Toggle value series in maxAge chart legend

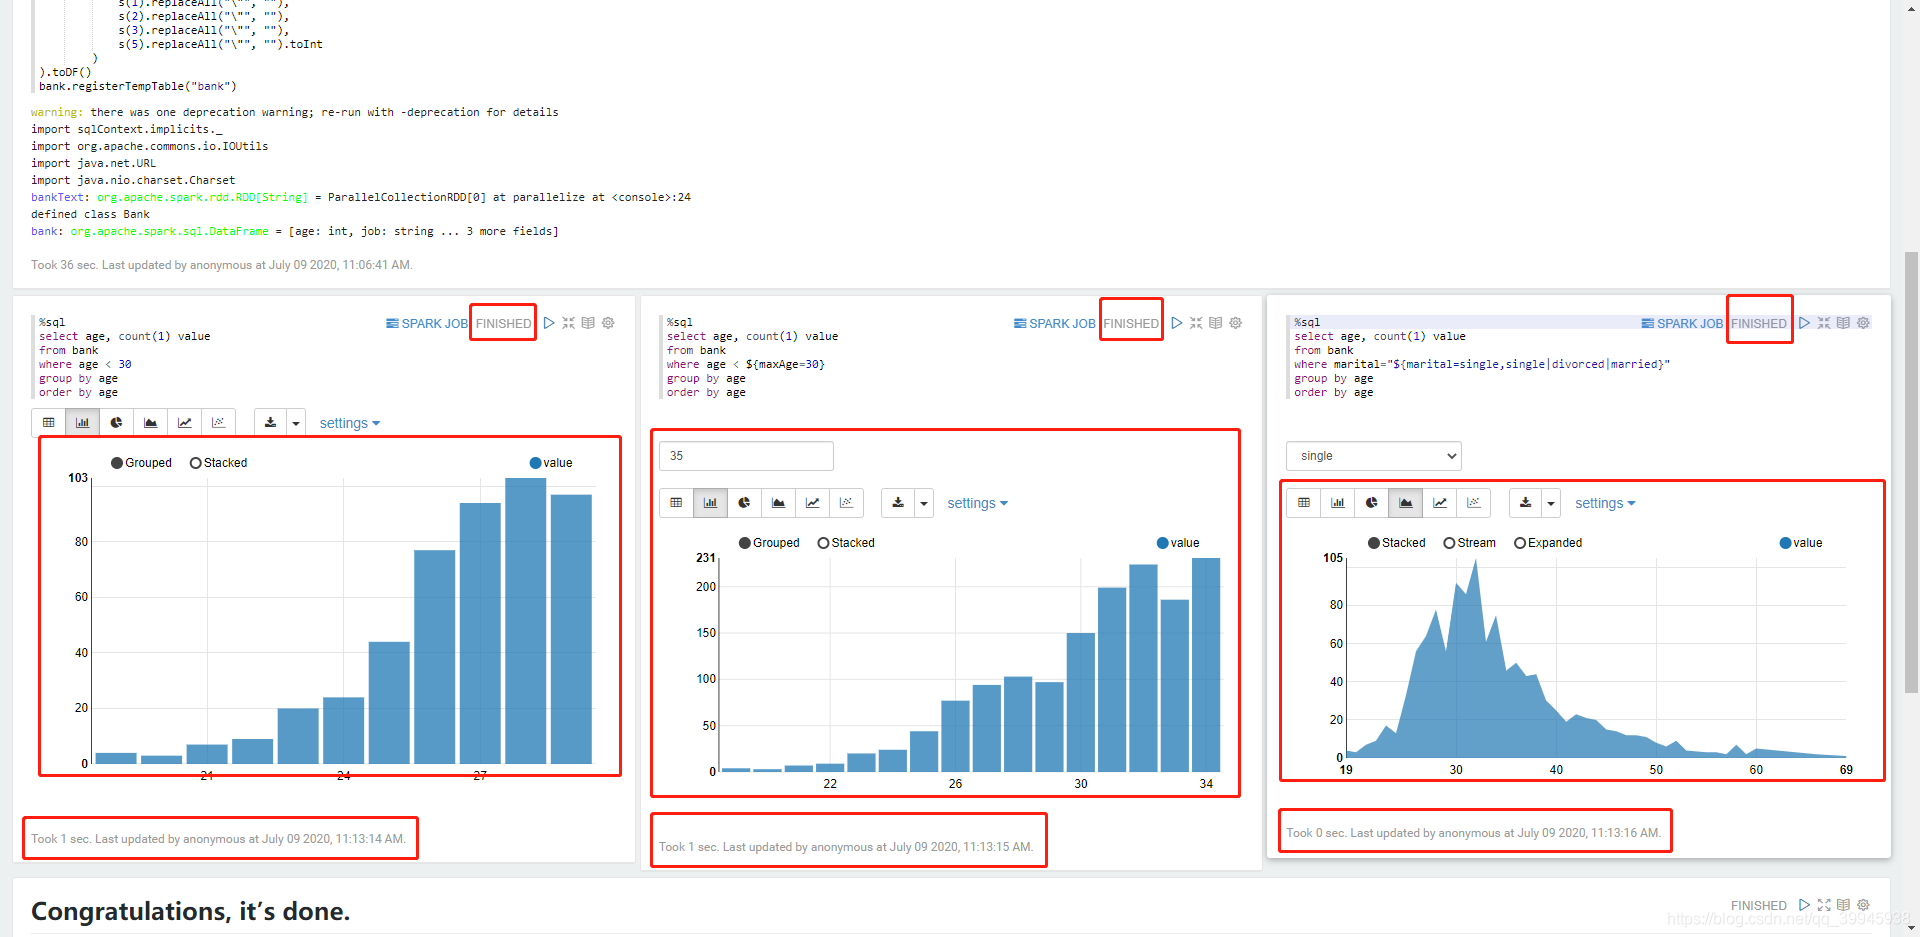(x=1178, y=543)
